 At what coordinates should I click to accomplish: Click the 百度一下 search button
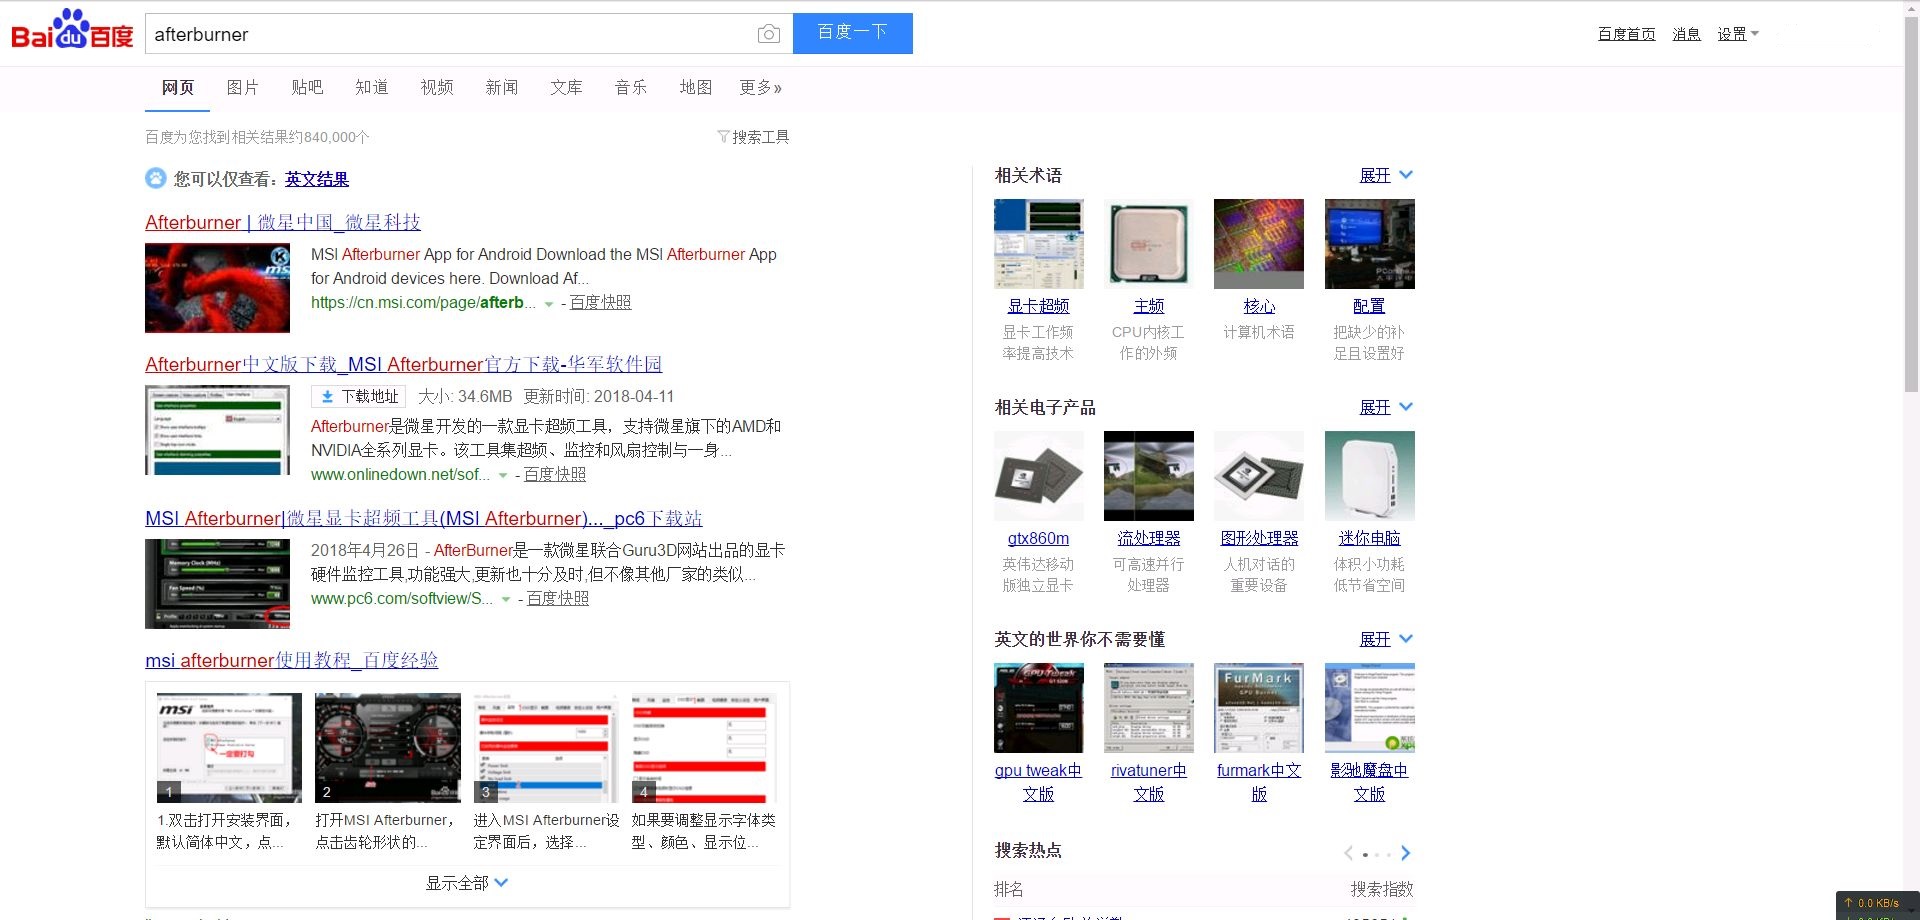click(x=852, y=33)
